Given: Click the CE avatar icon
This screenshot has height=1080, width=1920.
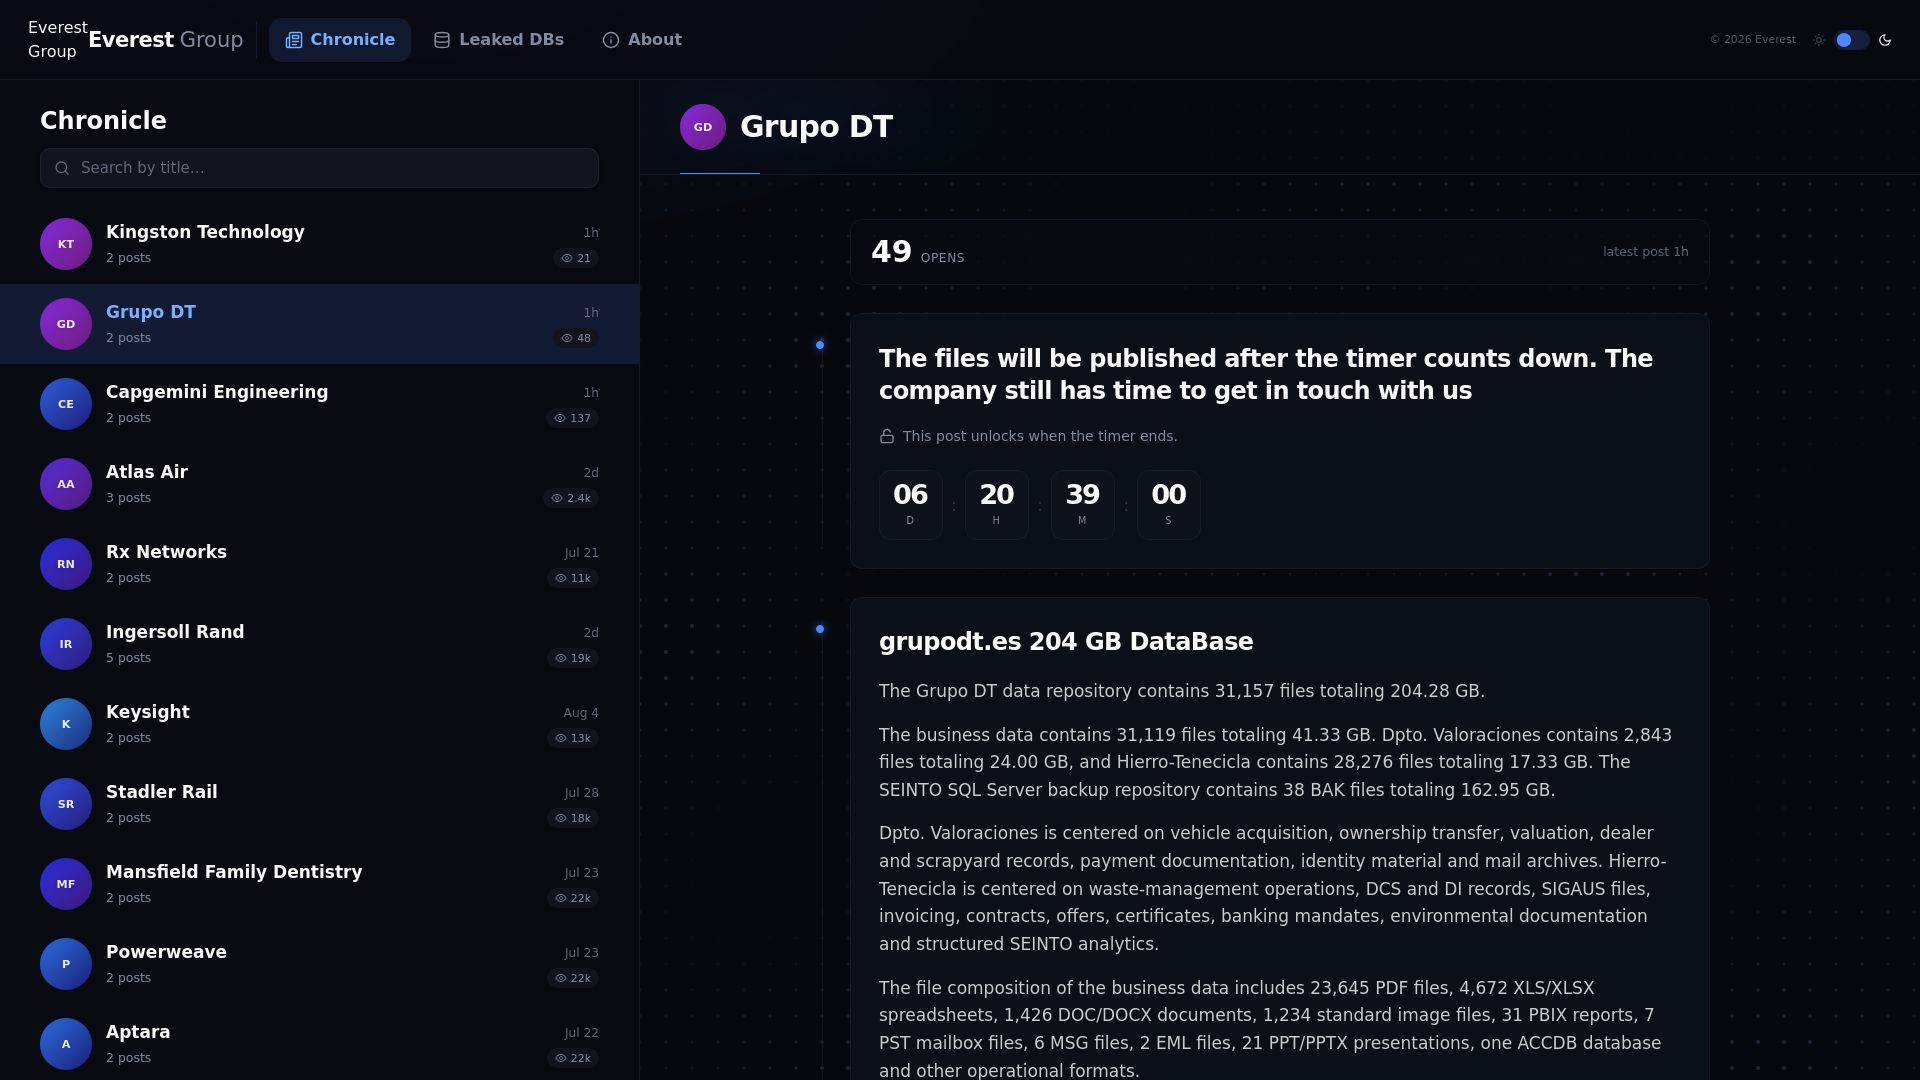Looking at the screenshot, I should pos(66,404).
